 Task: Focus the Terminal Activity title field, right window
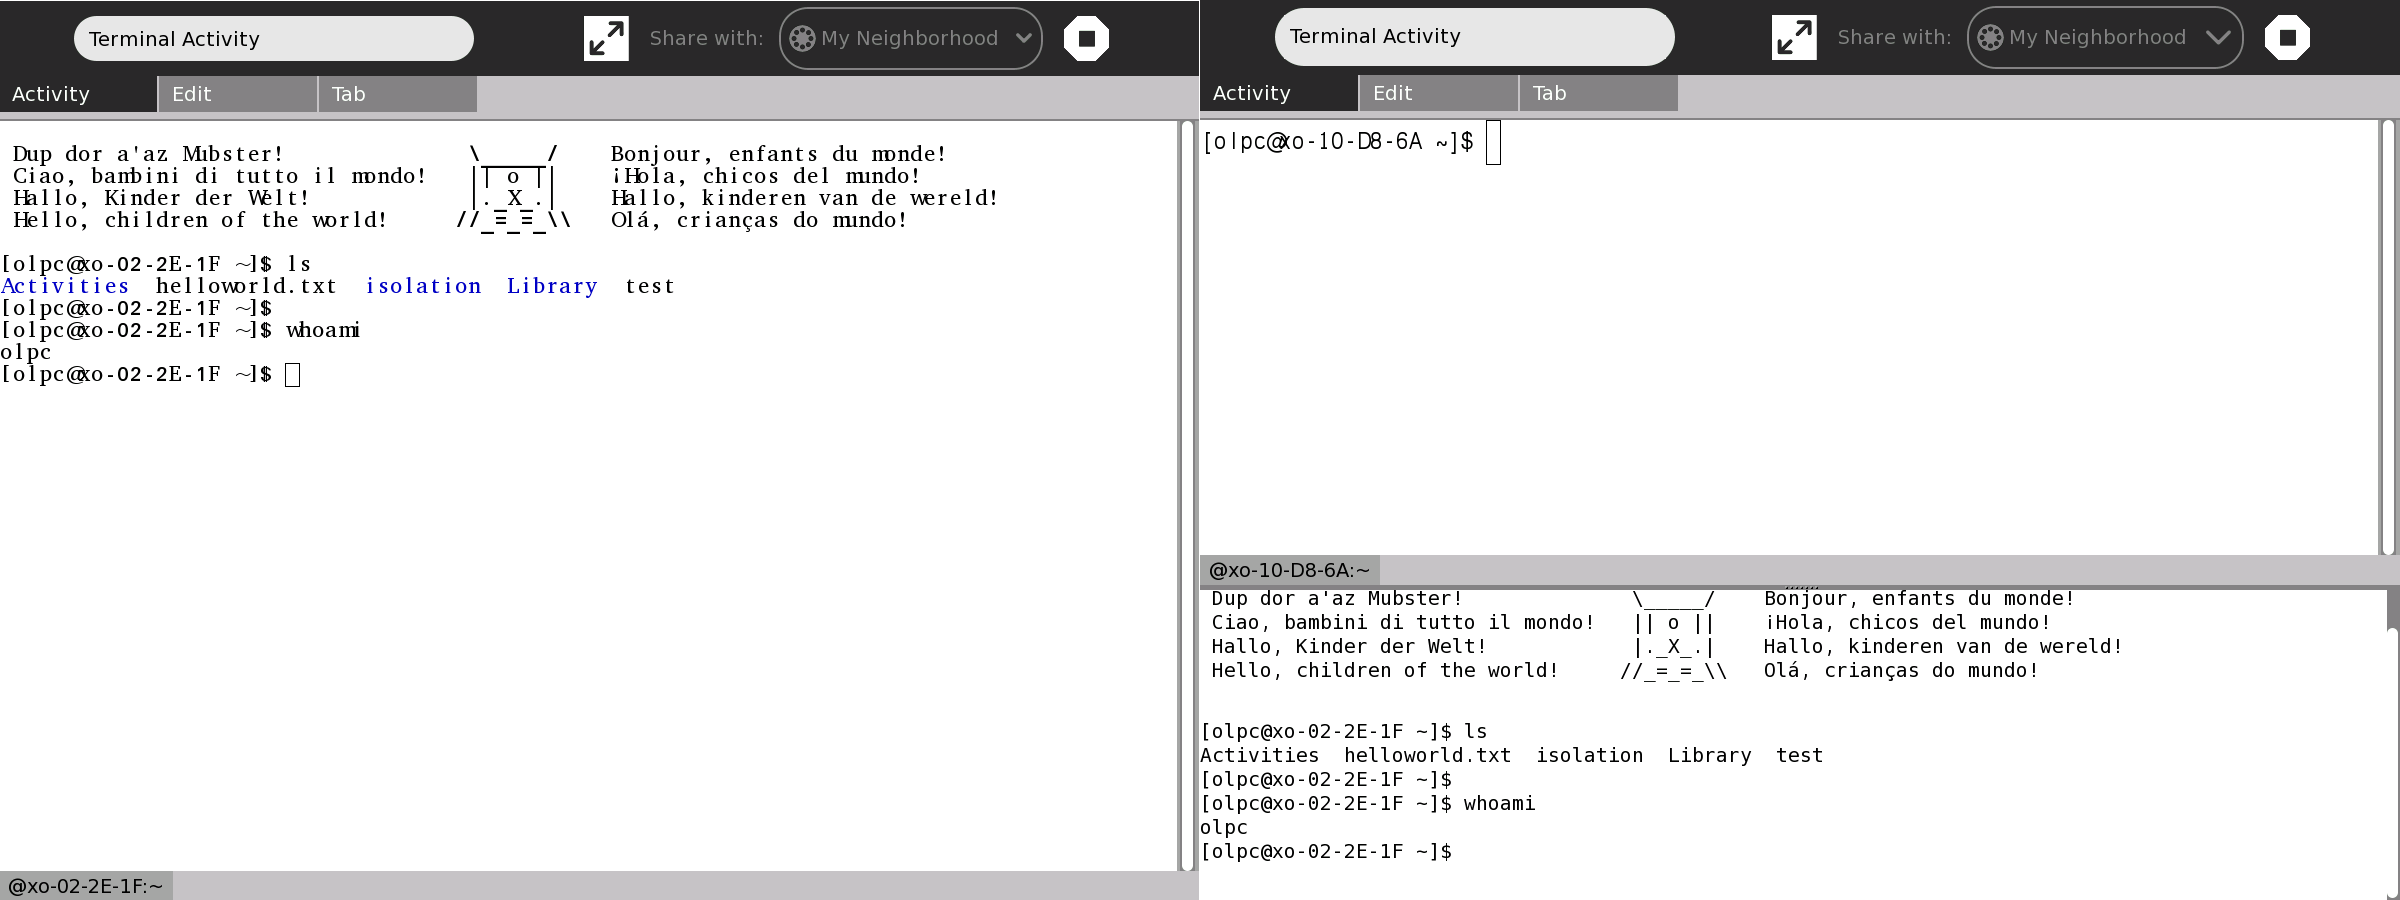point(1473,37)
